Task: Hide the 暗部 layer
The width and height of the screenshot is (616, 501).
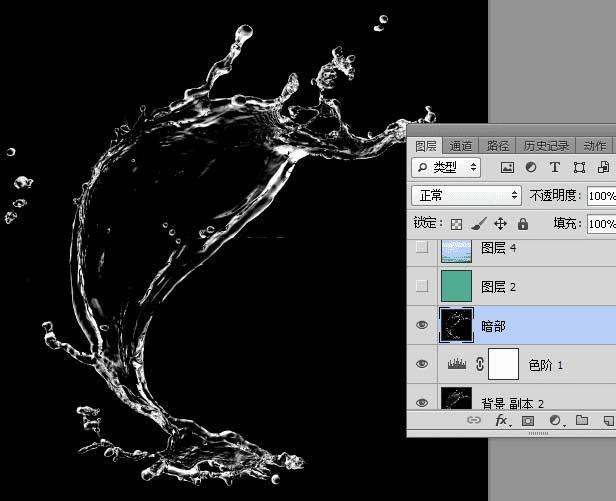Action: point(422,326)
